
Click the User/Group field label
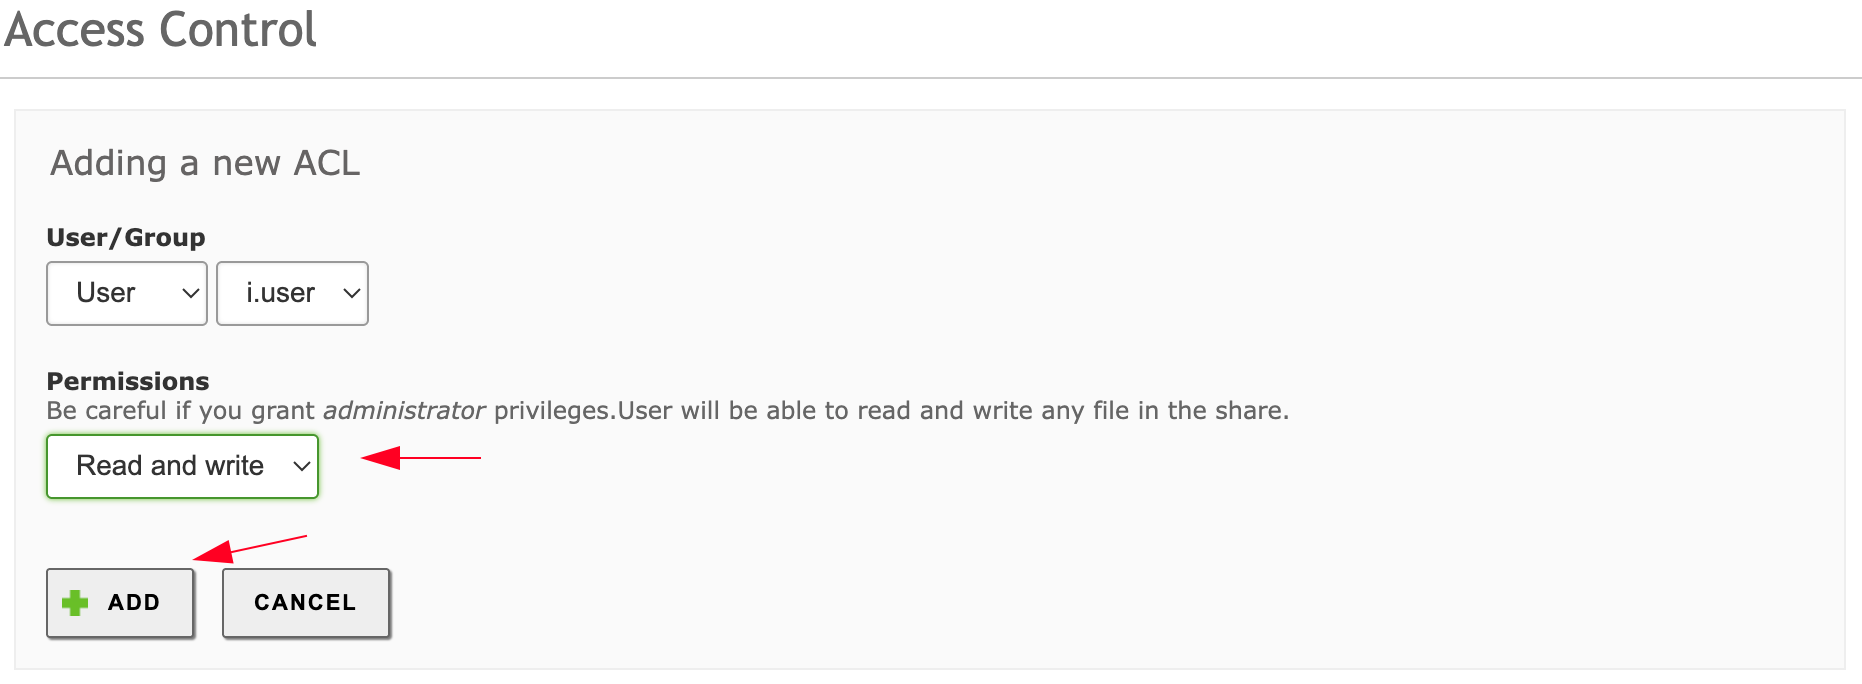click(126, 238)
